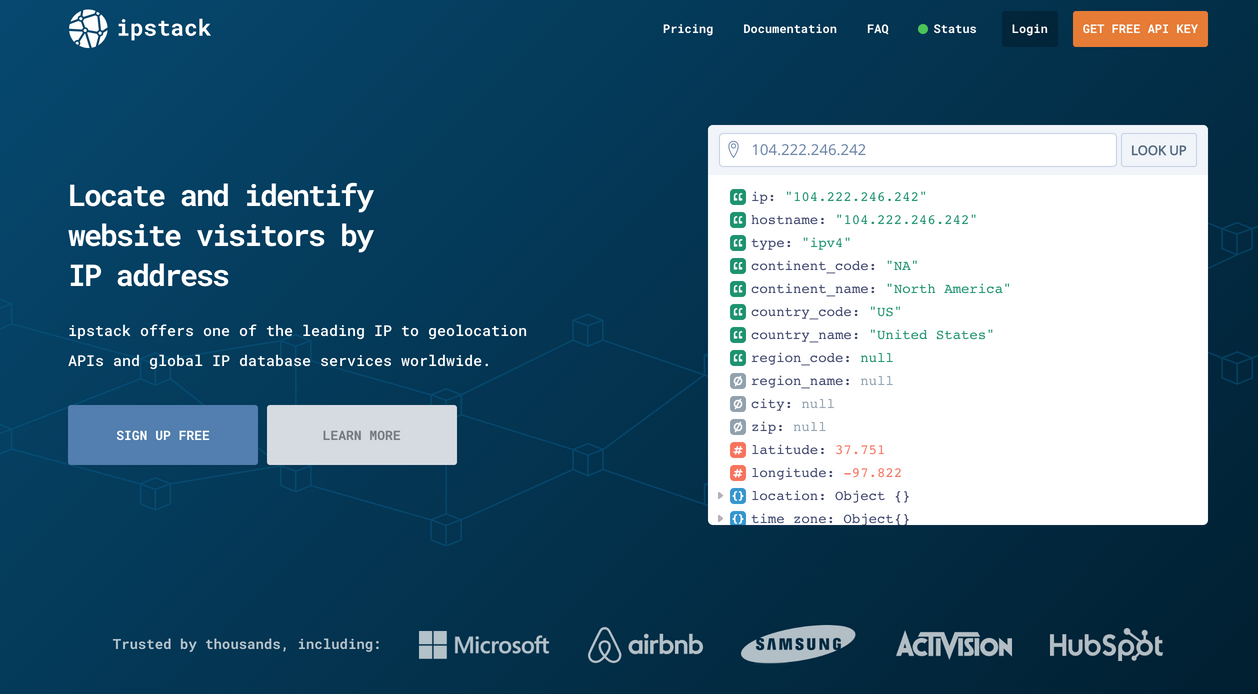Click the string icon beside hostname

(x=738, y=220)
